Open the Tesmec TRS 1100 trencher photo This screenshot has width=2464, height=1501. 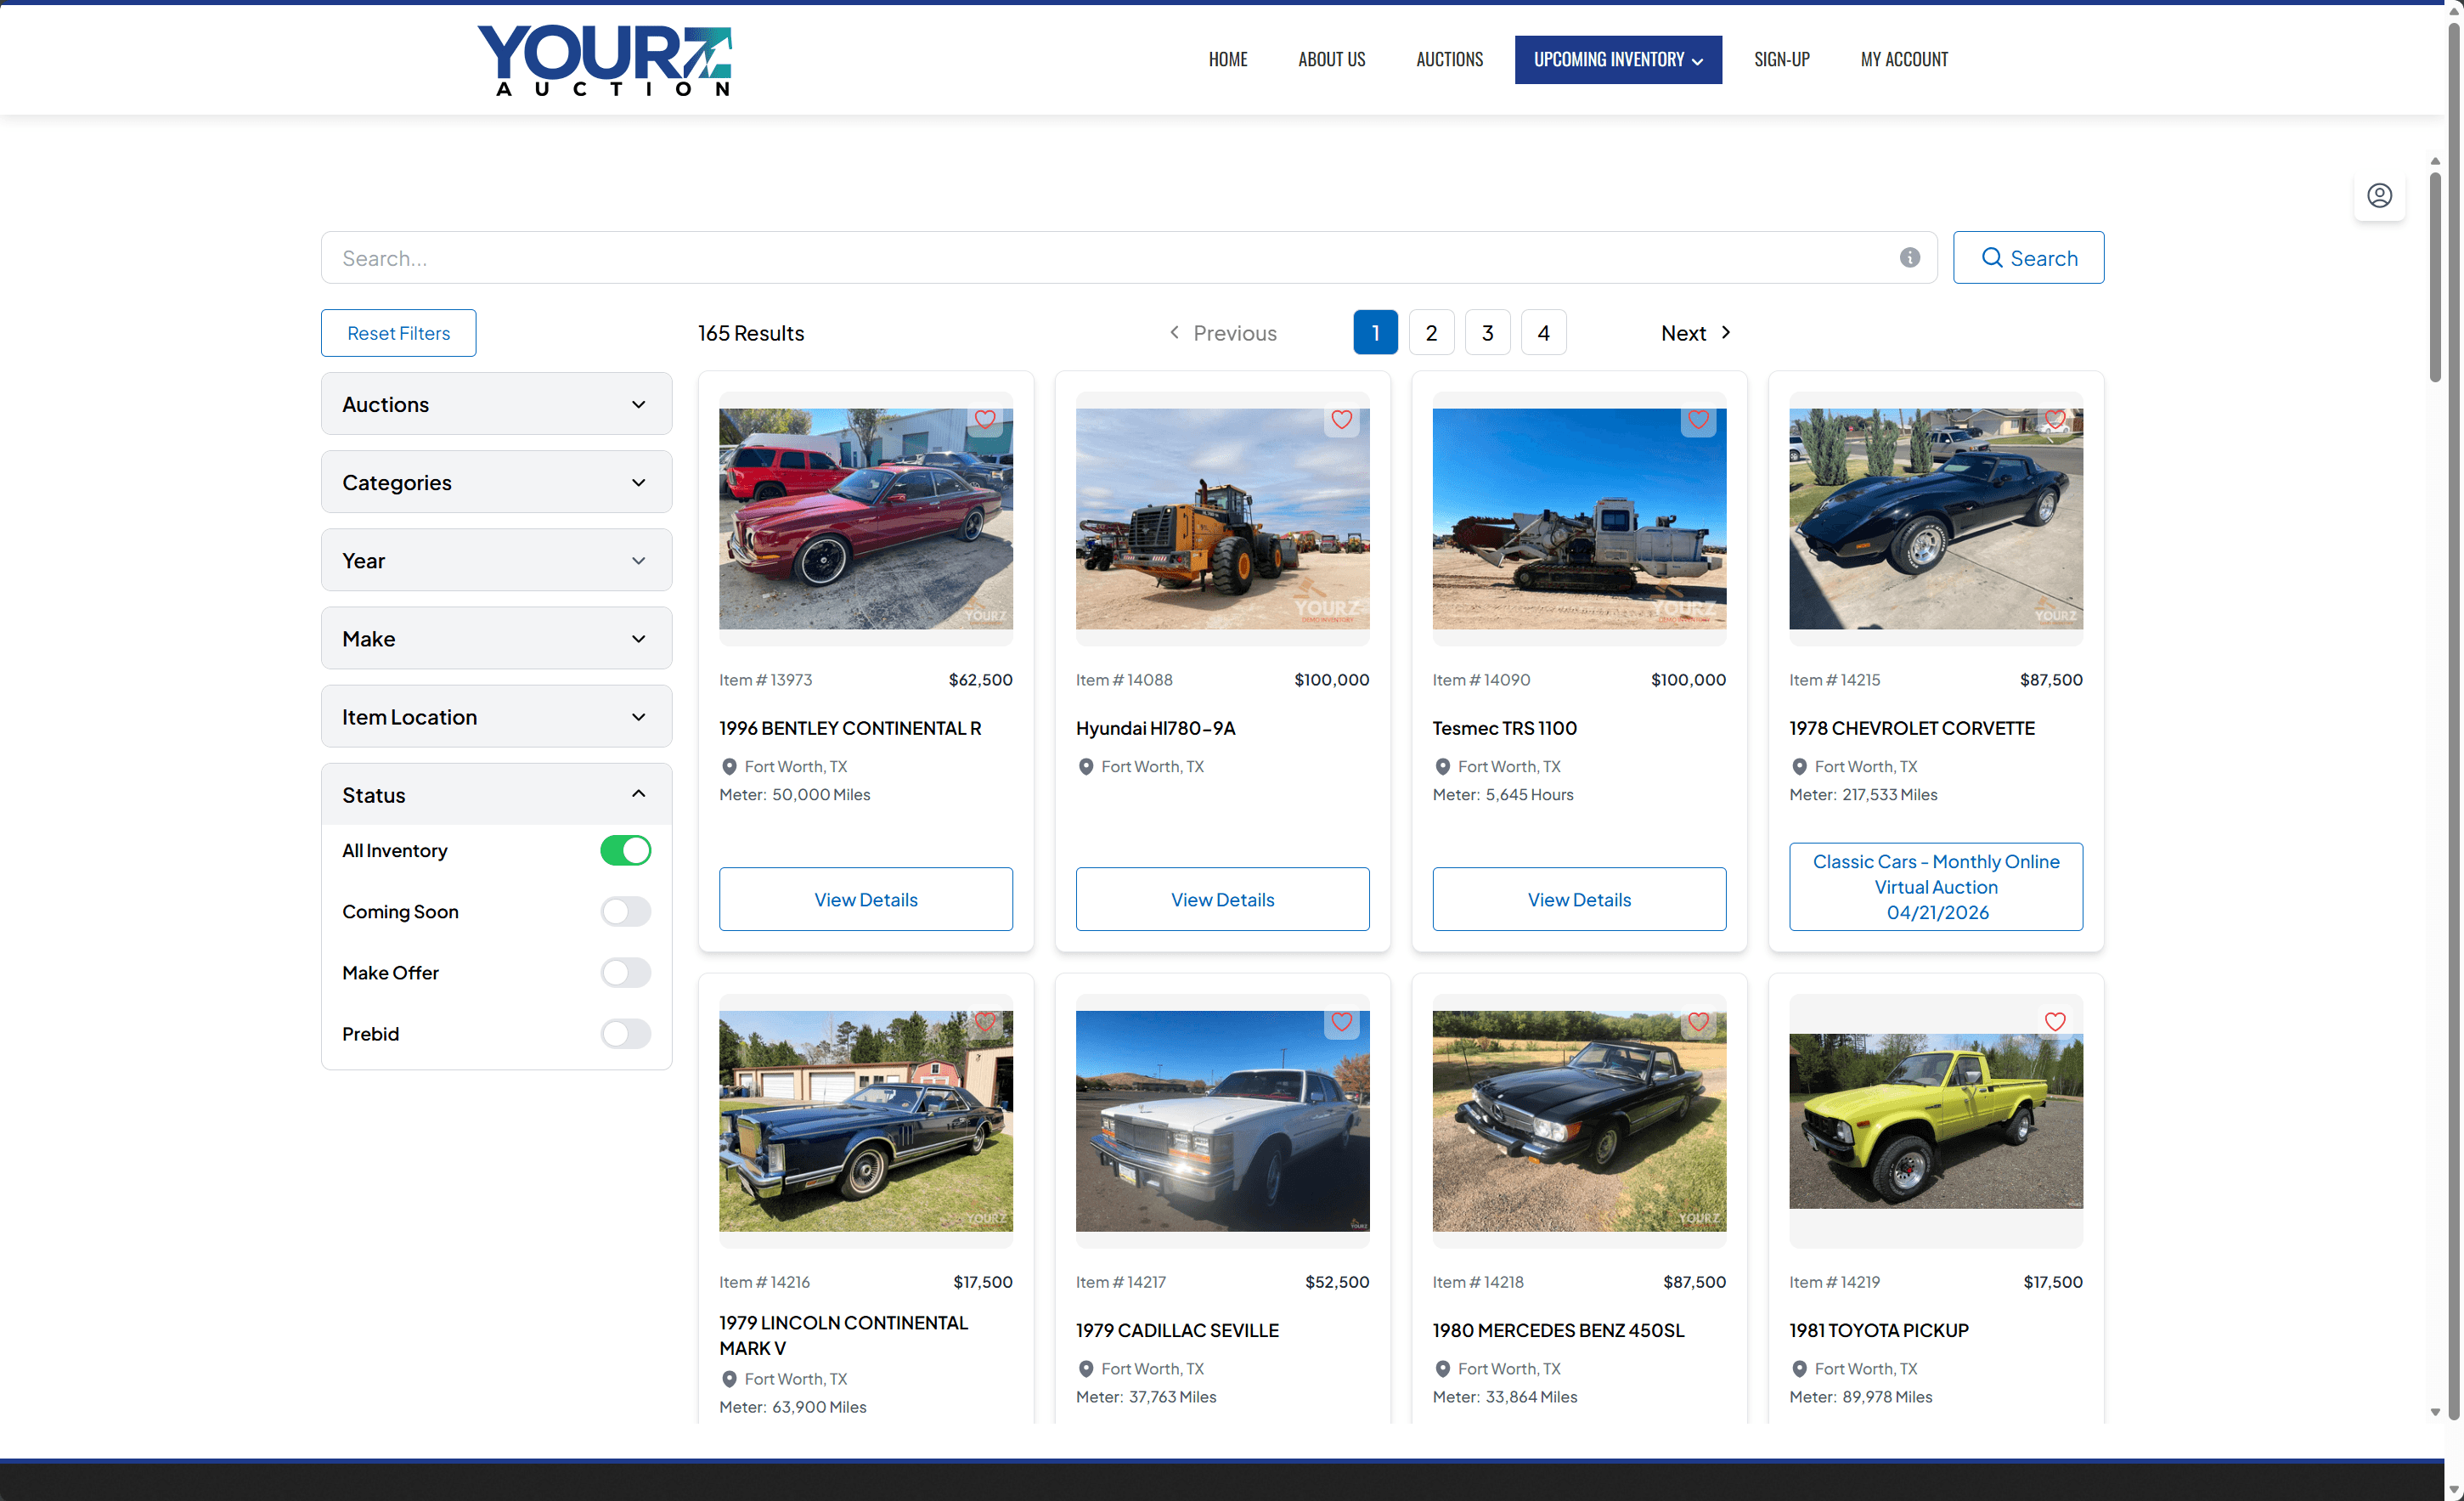pos(1579,519)
